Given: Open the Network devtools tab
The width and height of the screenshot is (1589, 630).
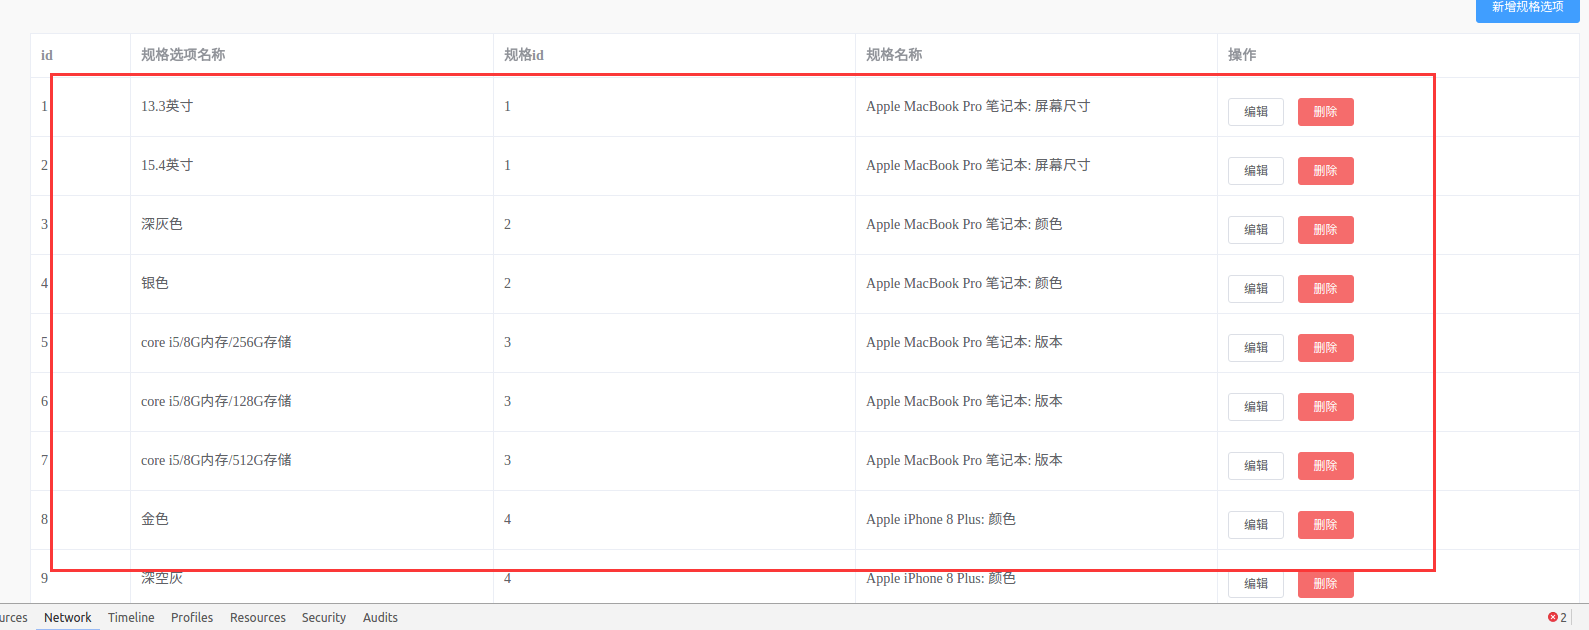Looking at the screenshot, I should pos(68,618).
